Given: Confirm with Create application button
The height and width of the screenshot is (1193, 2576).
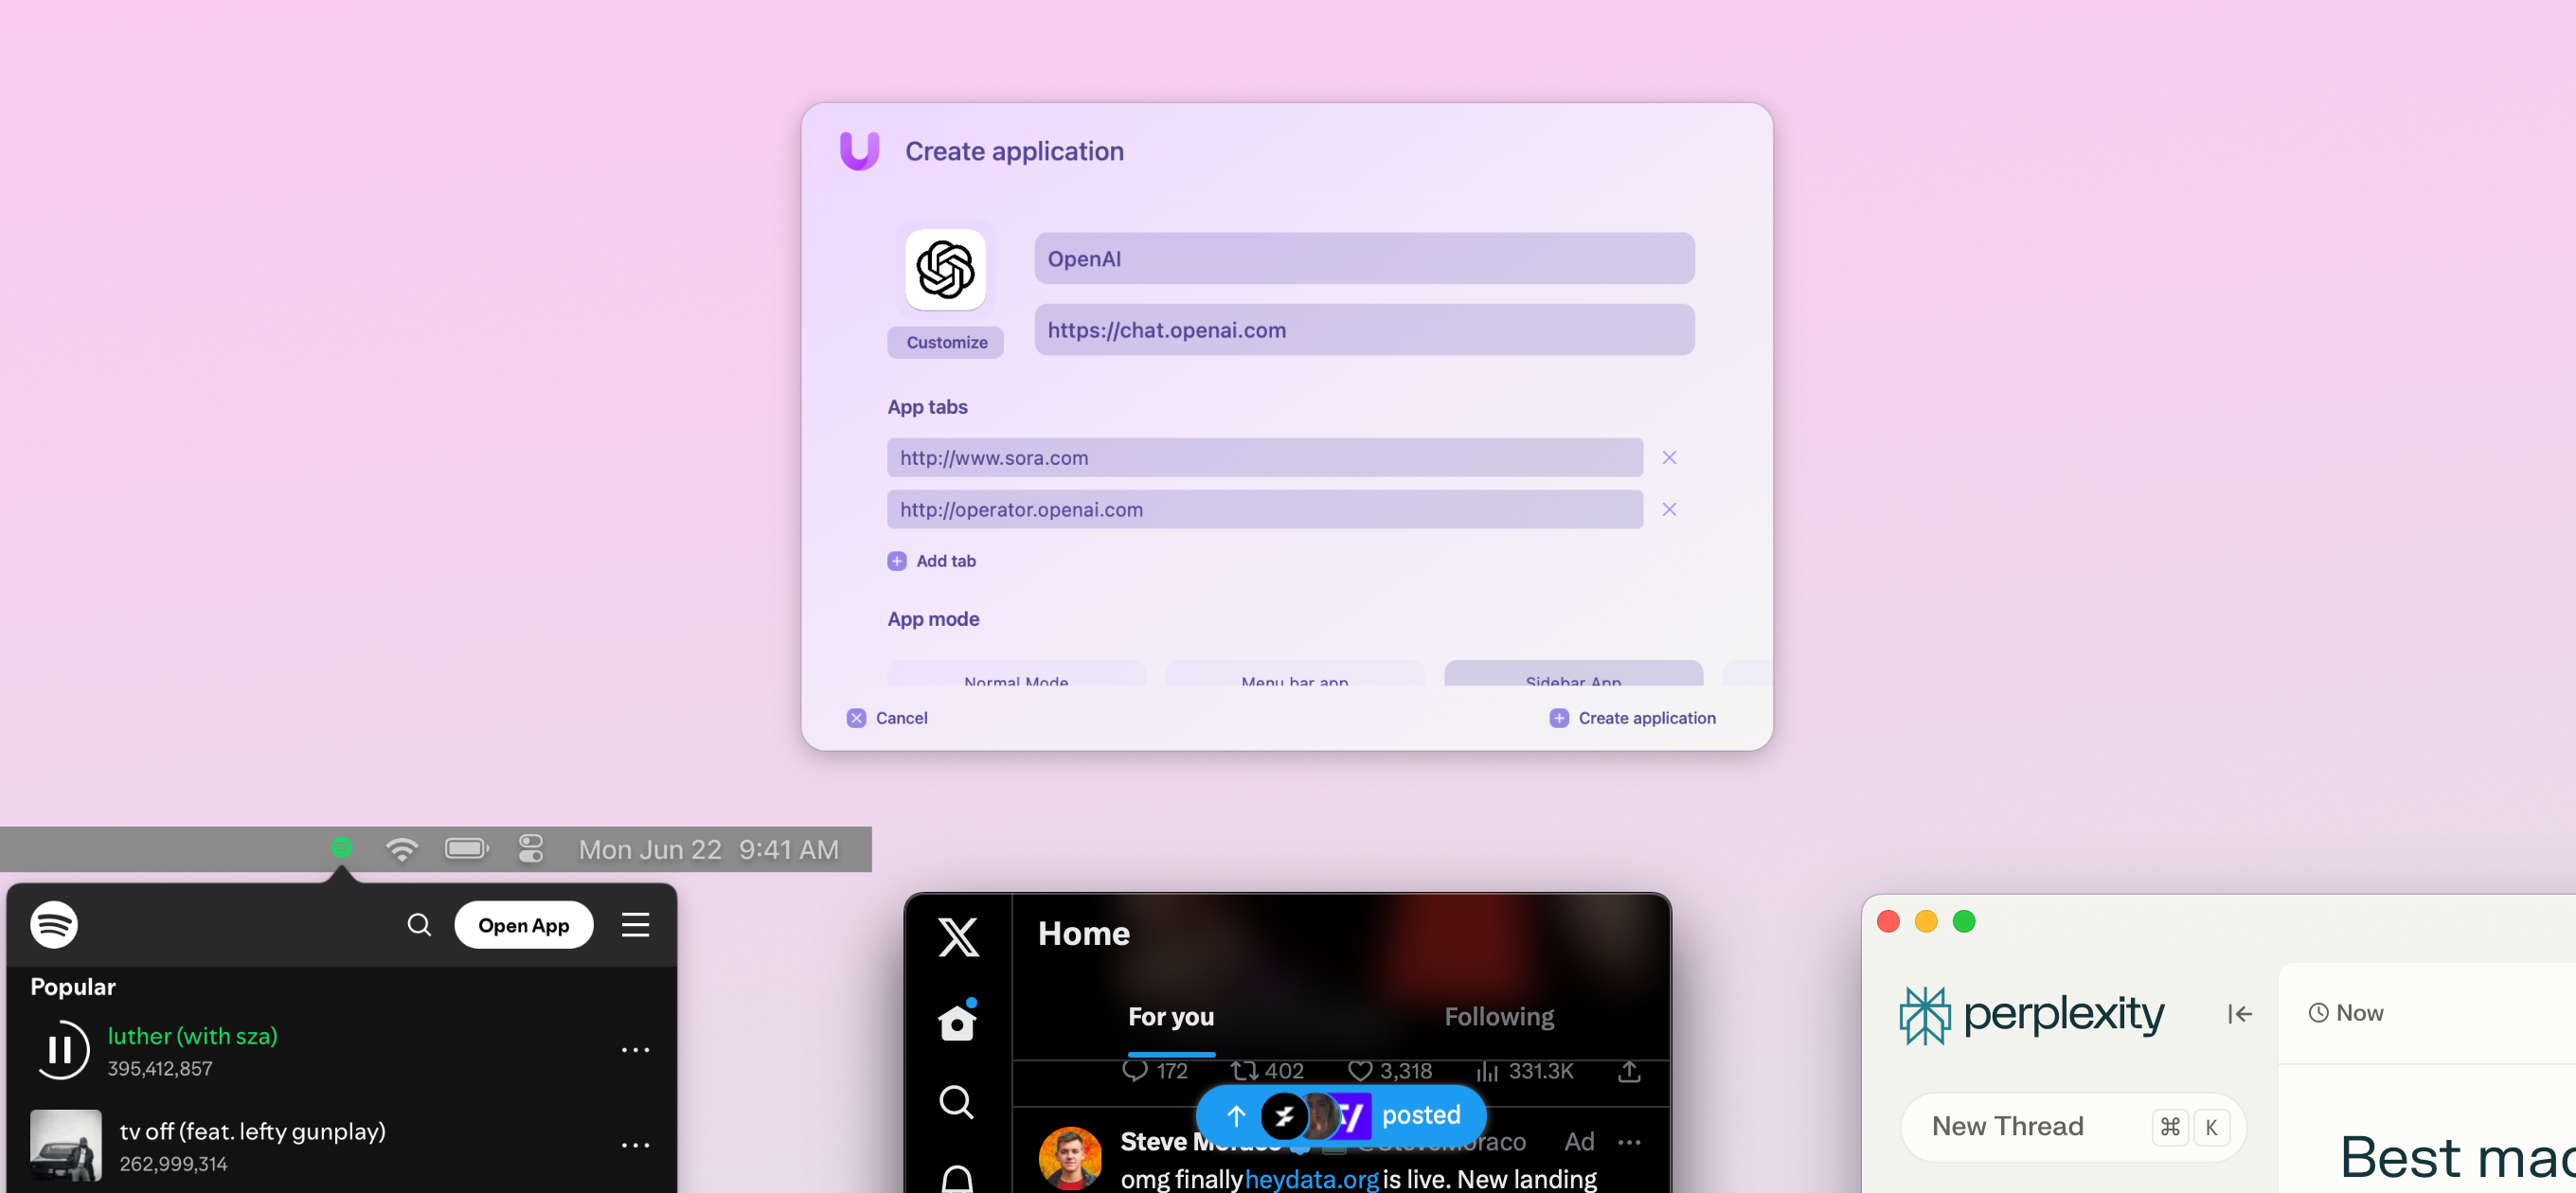Looking at the screenshot, I should [1632, 718].
